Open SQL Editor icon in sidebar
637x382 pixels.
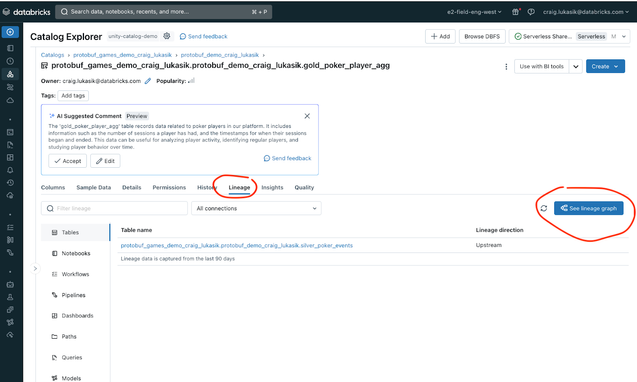10,132
